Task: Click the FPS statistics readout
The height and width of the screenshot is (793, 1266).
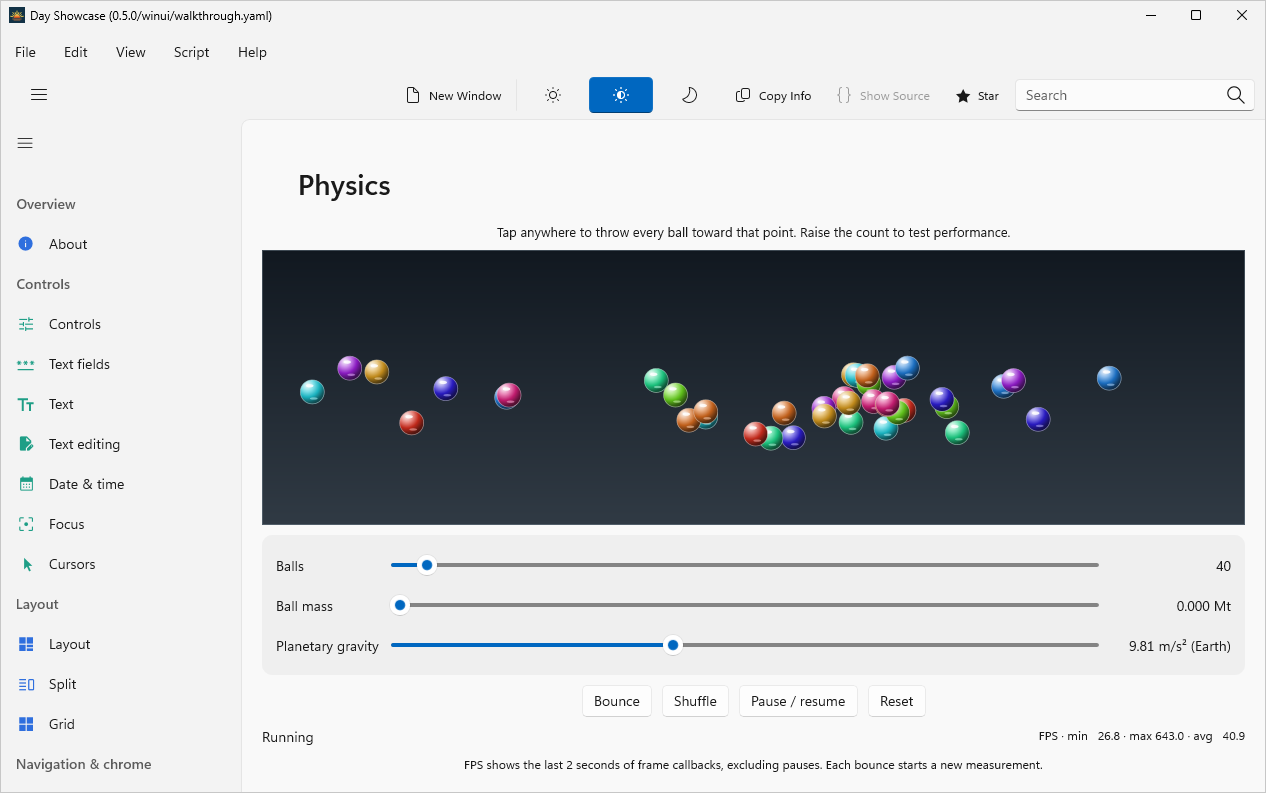Action: 1142,736
